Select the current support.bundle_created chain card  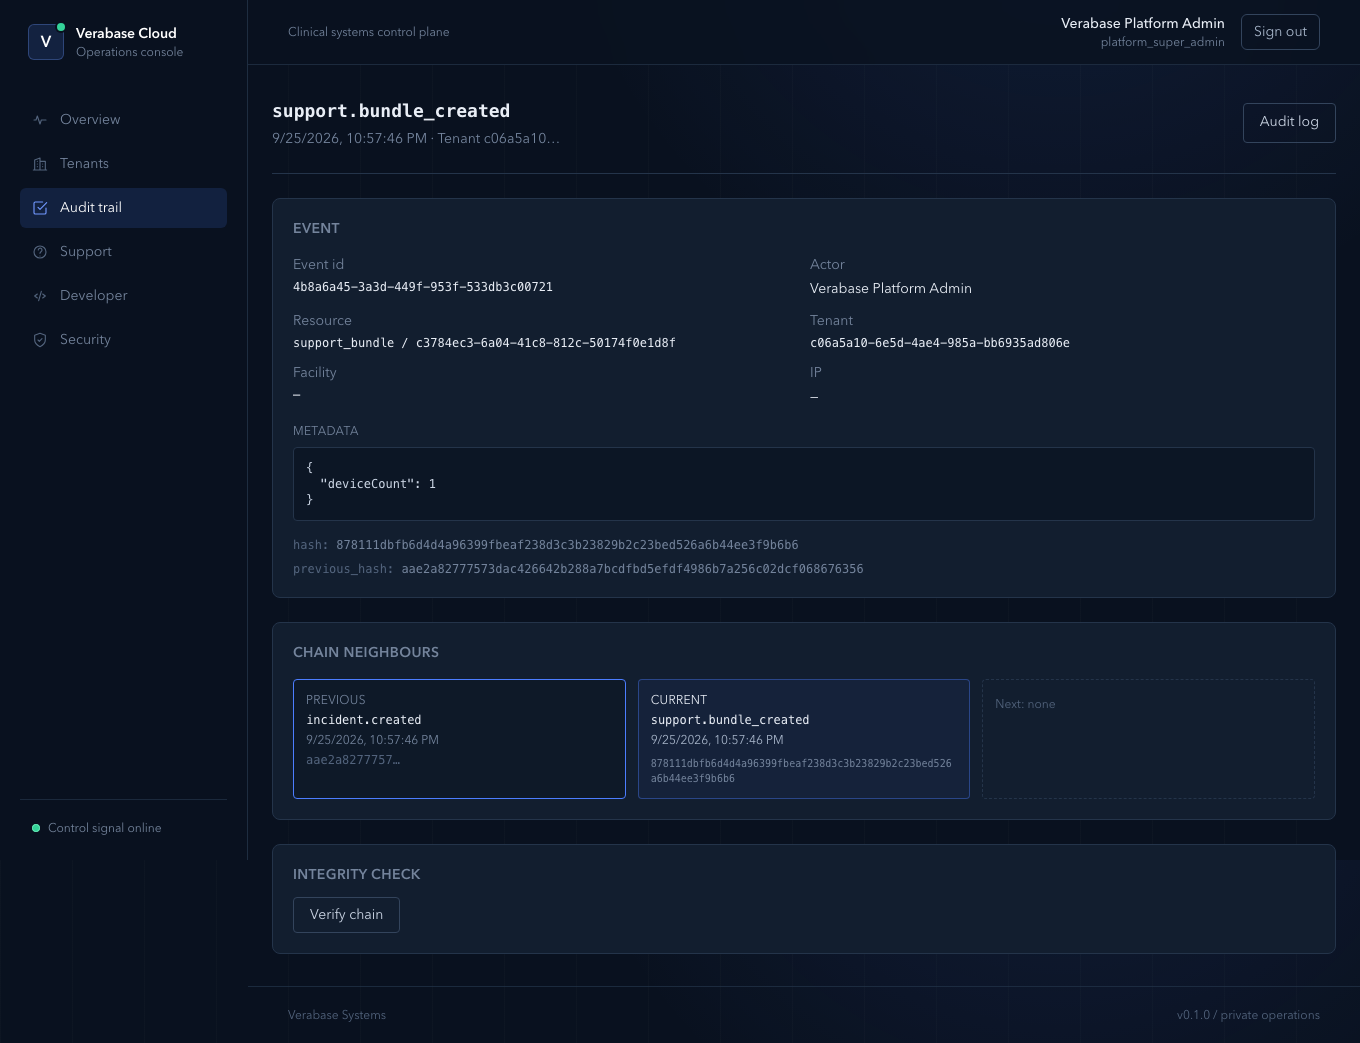tap(804, 739)
